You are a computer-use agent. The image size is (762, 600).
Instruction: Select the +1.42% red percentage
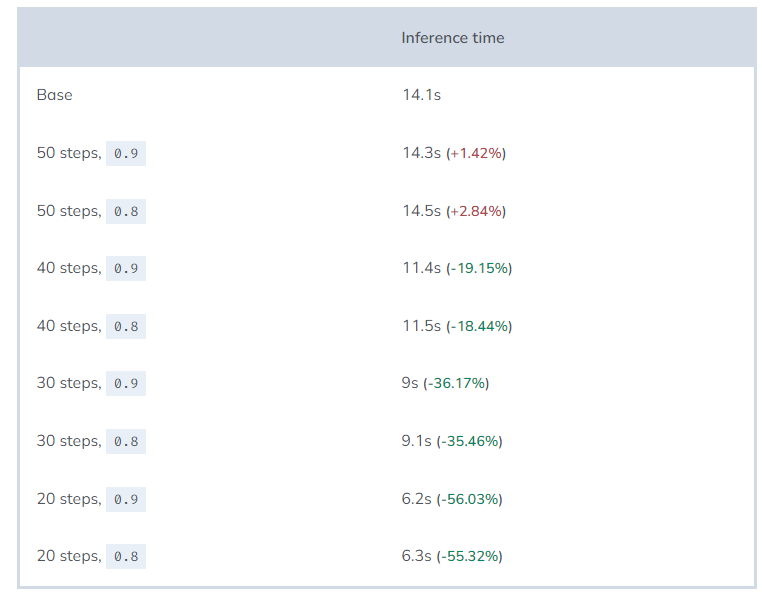click(x=476, y=153)
